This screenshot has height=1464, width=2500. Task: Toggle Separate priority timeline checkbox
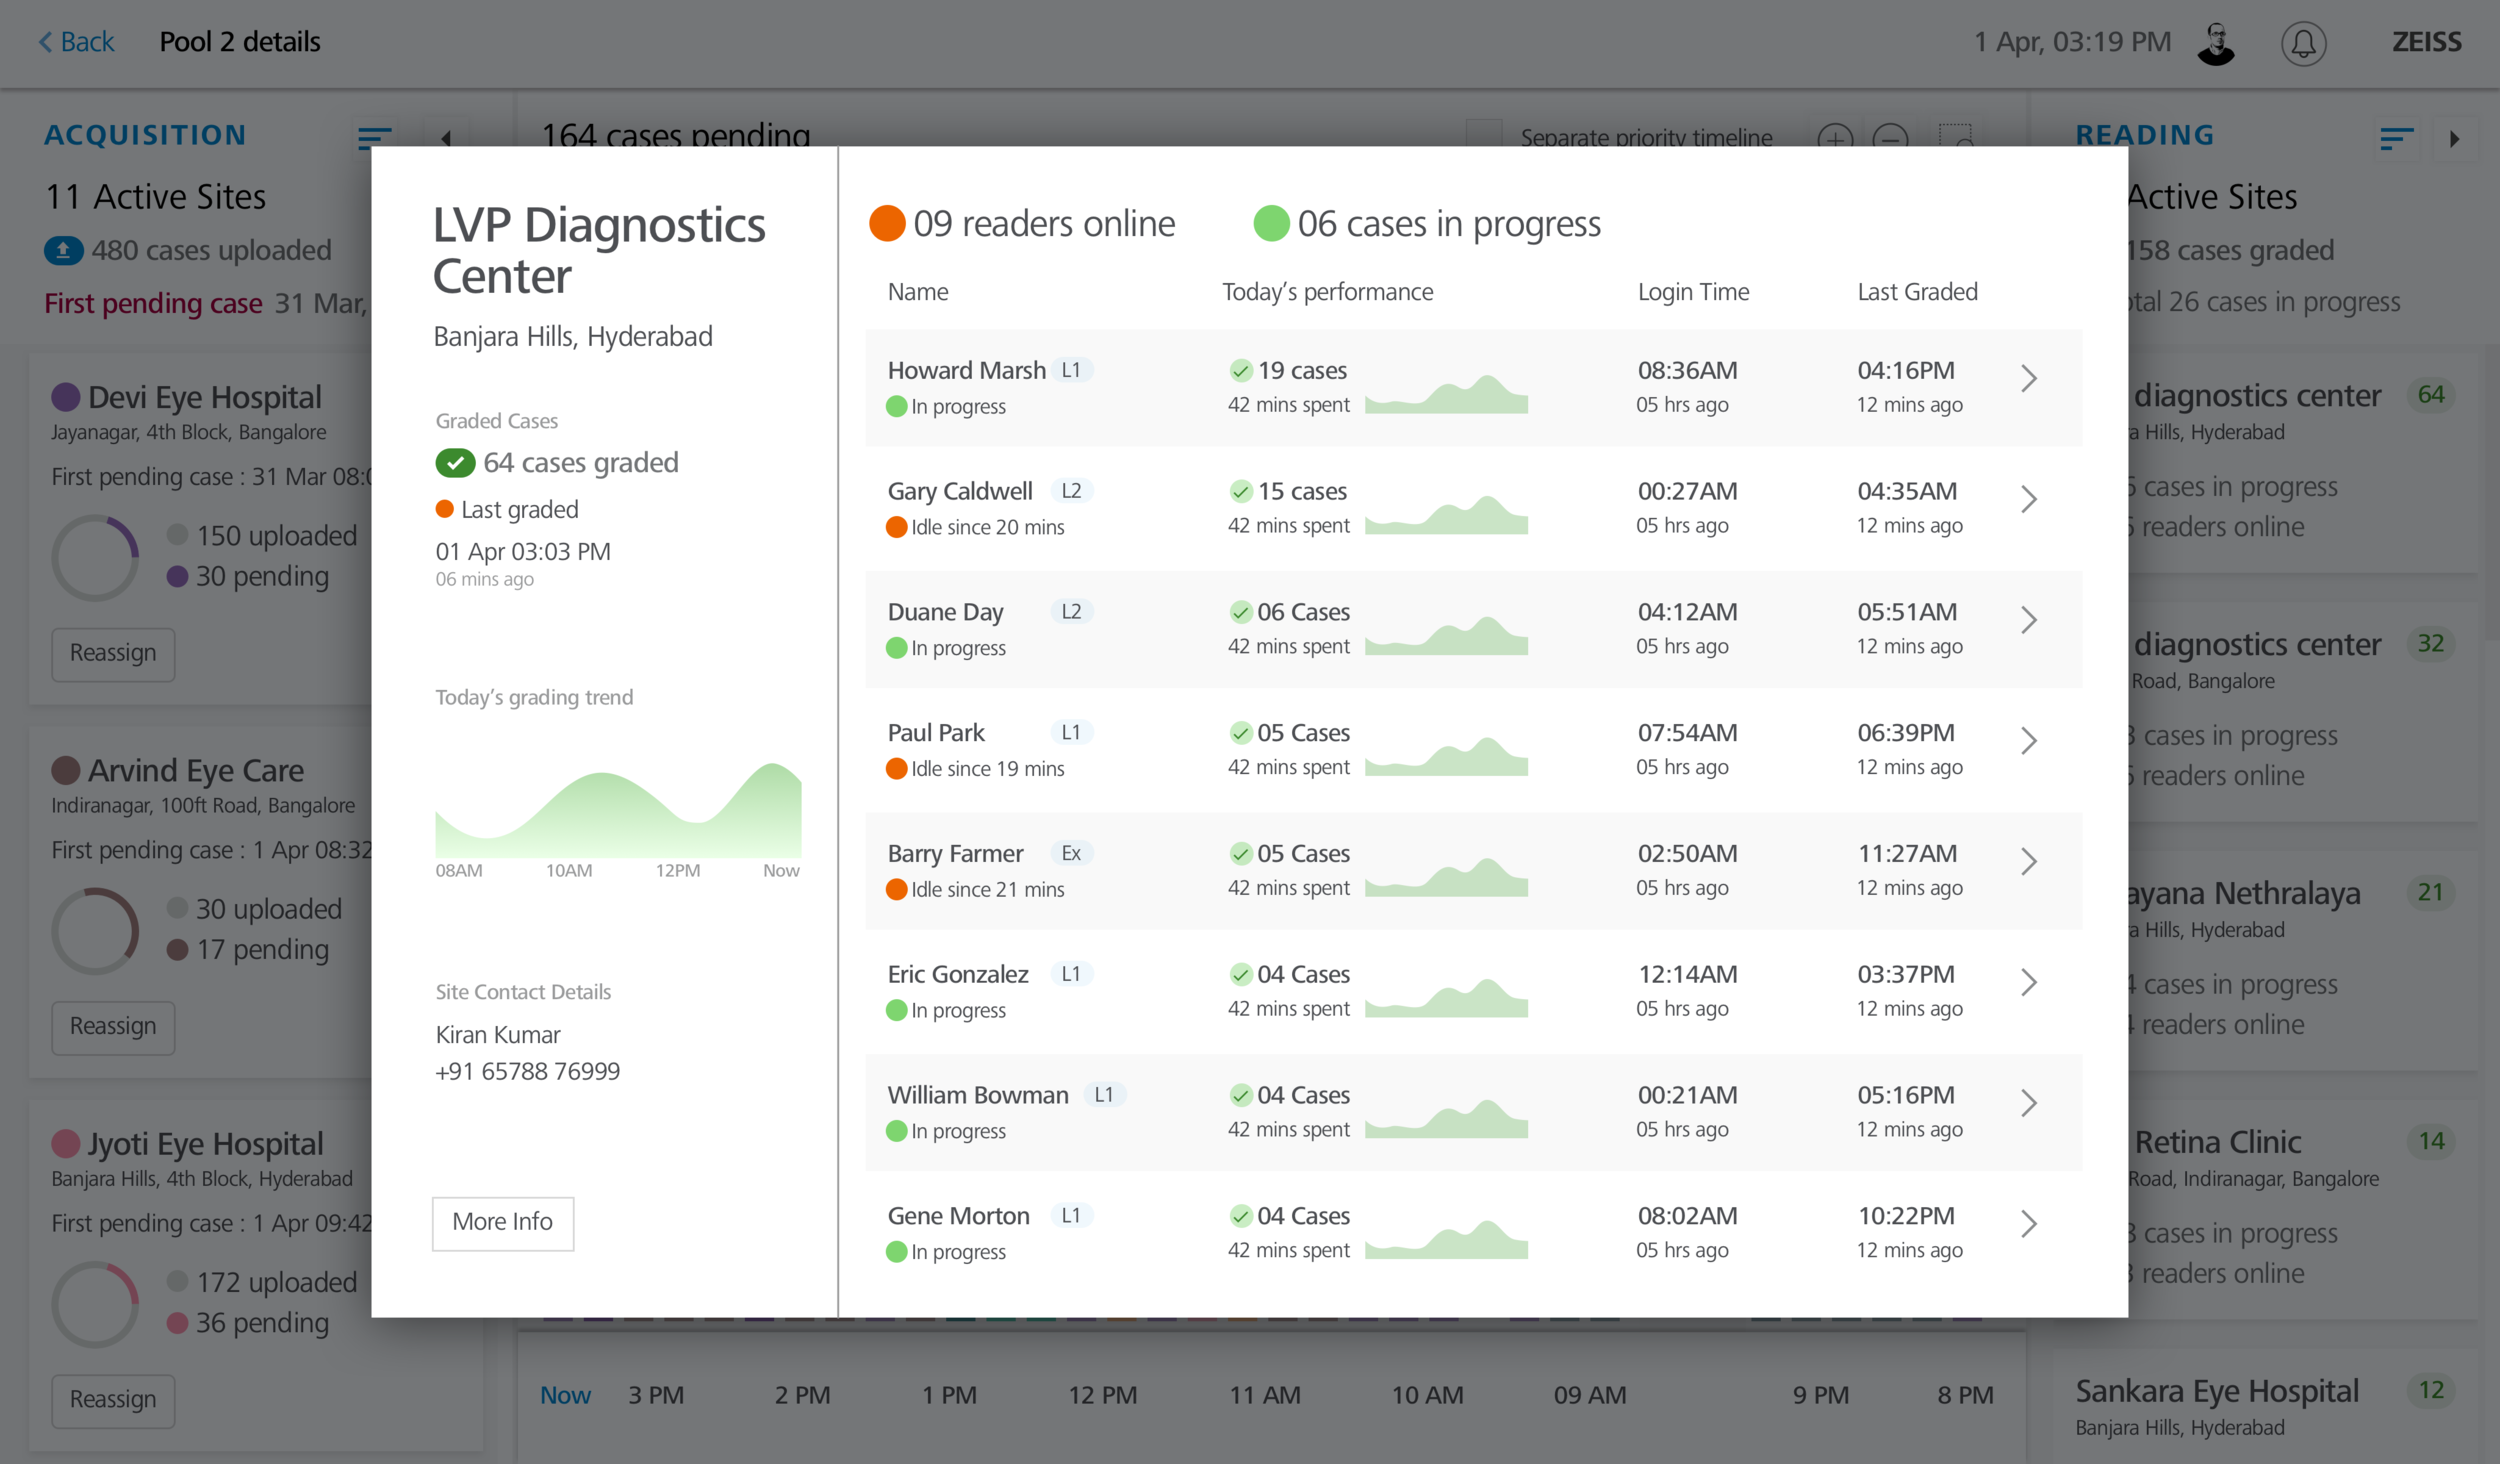[1484, 134]
